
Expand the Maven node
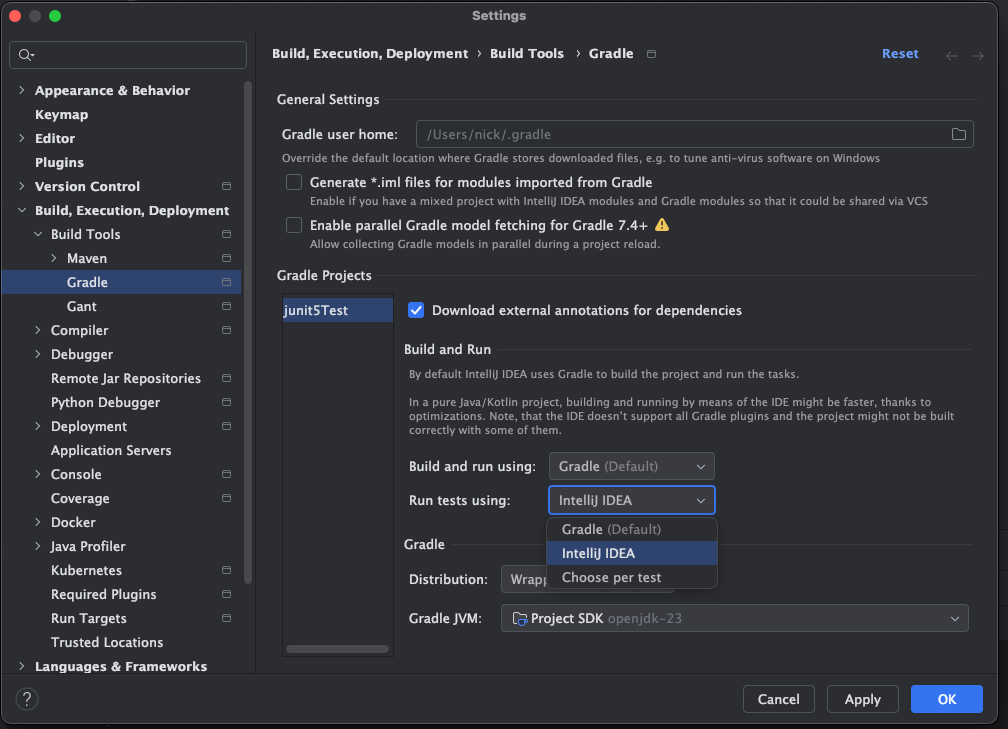[54, 258]
